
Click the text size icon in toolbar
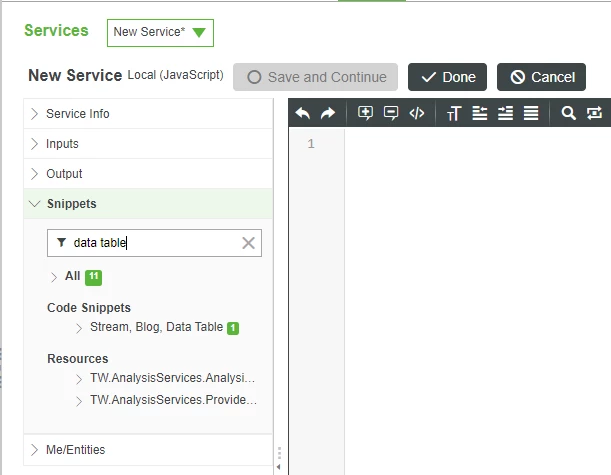click(454, 113)
